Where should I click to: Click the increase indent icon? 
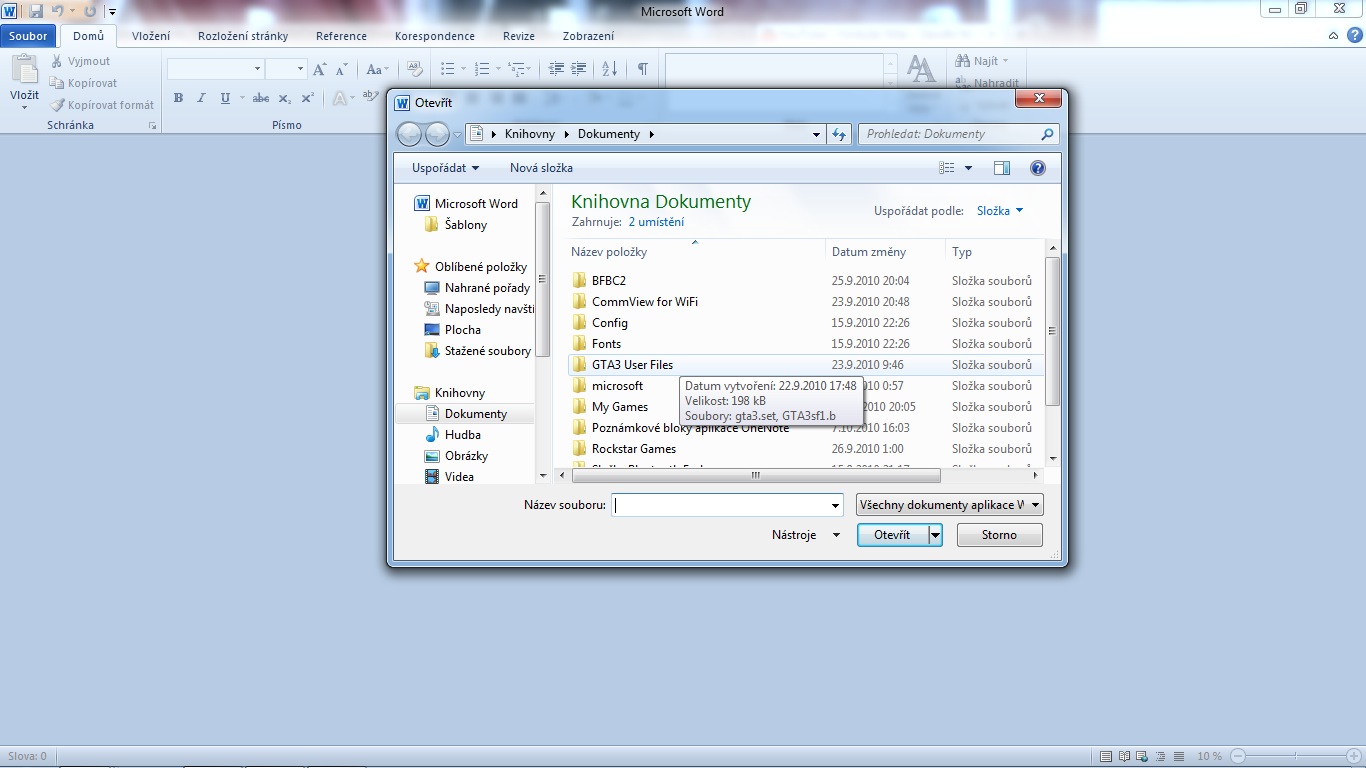[579, 69]
